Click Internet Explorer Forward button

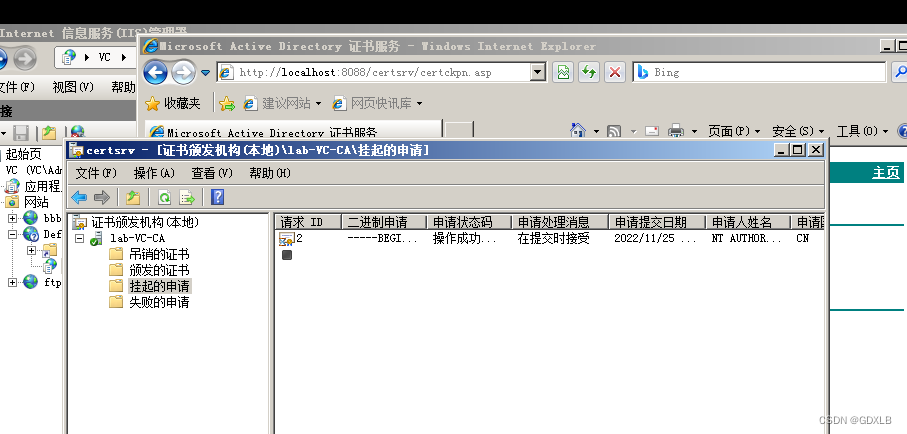(183, 72)
